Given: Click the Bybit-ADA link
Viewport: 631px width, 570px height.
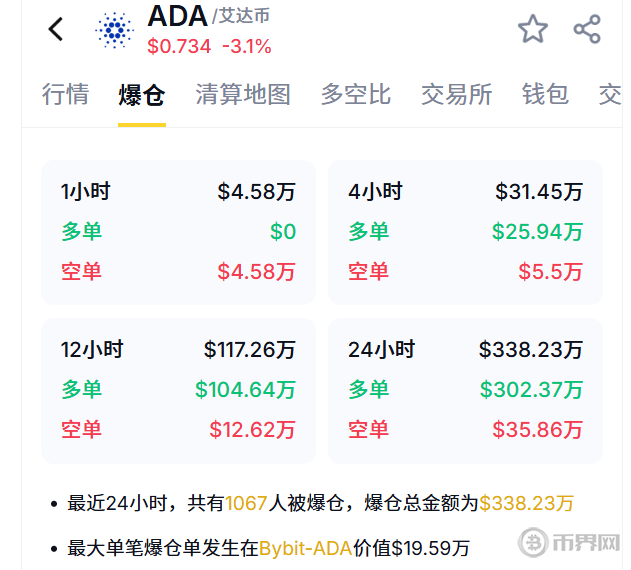Looking at the screenshot, I should (306, 548).
